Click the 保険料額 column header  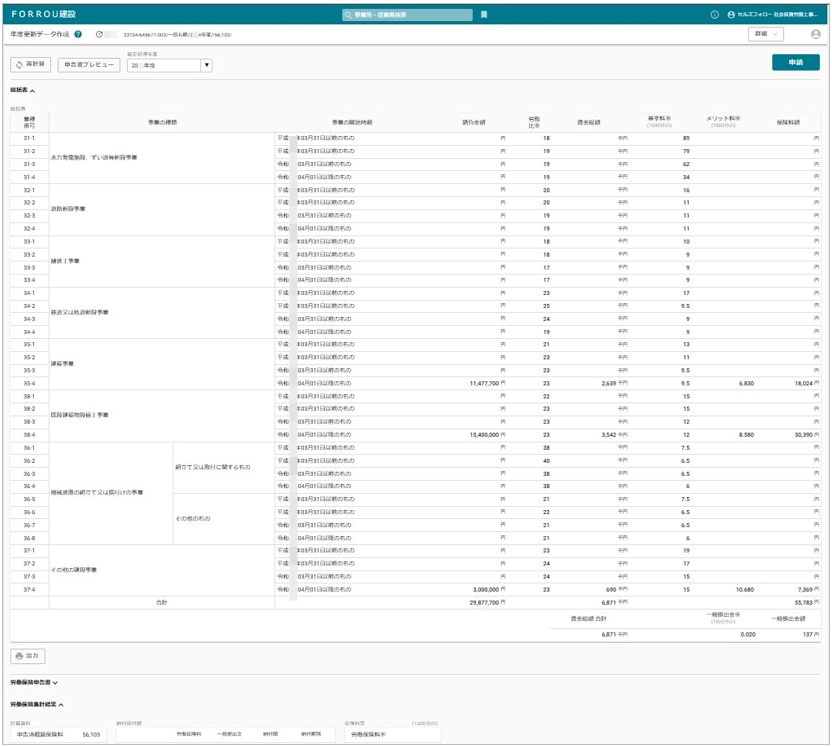[x=788, y=123]
